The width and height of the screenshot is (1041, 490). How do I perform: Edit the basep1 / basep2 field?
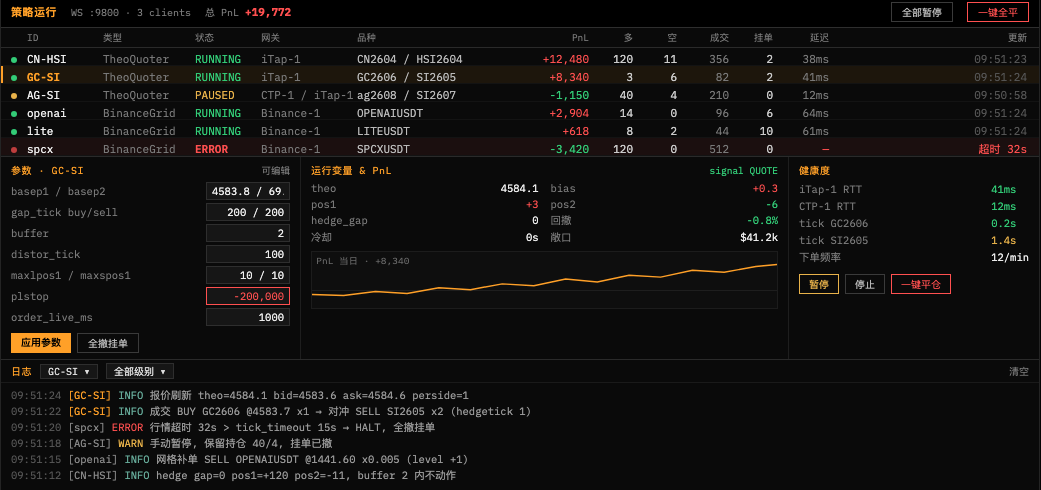click(248, 192)
